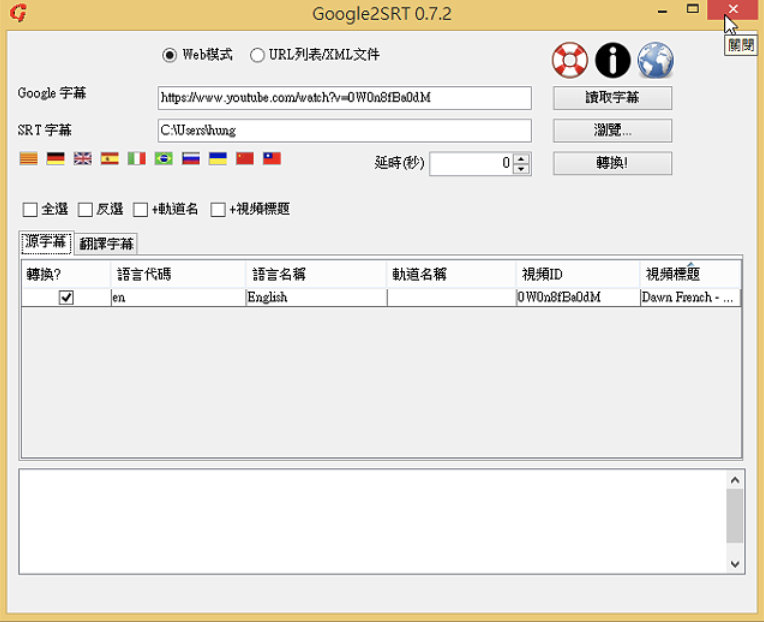Screen dimensions: 764x622
Task: Open the black info about icon
Action: [612, 60]
